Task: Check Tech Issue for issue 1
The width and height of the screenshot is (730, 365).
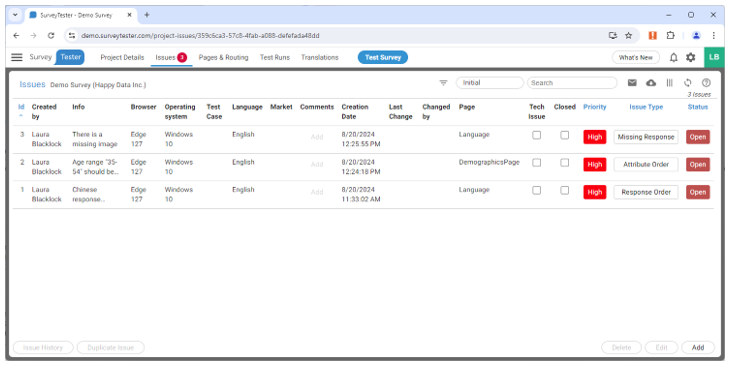Action: click(x=536, y=190)
